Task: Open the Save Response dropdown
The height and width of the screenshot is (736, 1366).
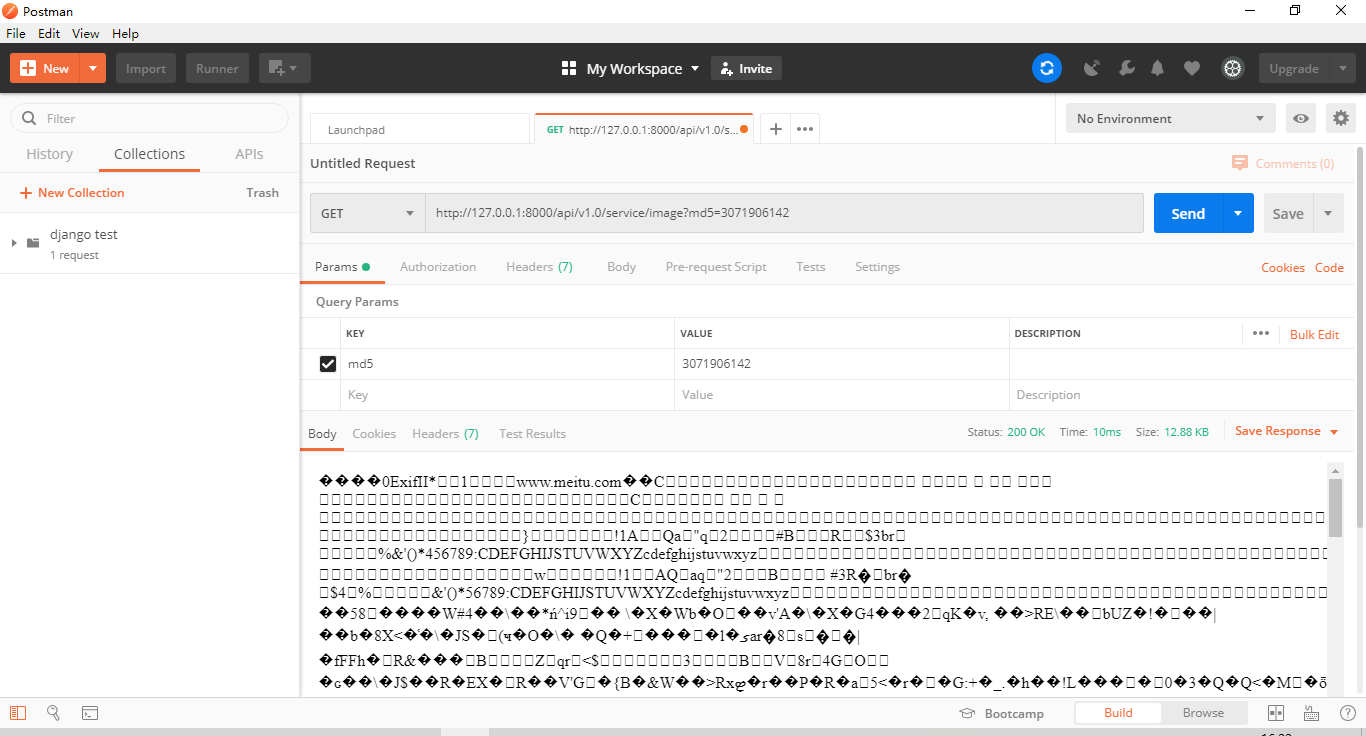Action: point(1286,431)
